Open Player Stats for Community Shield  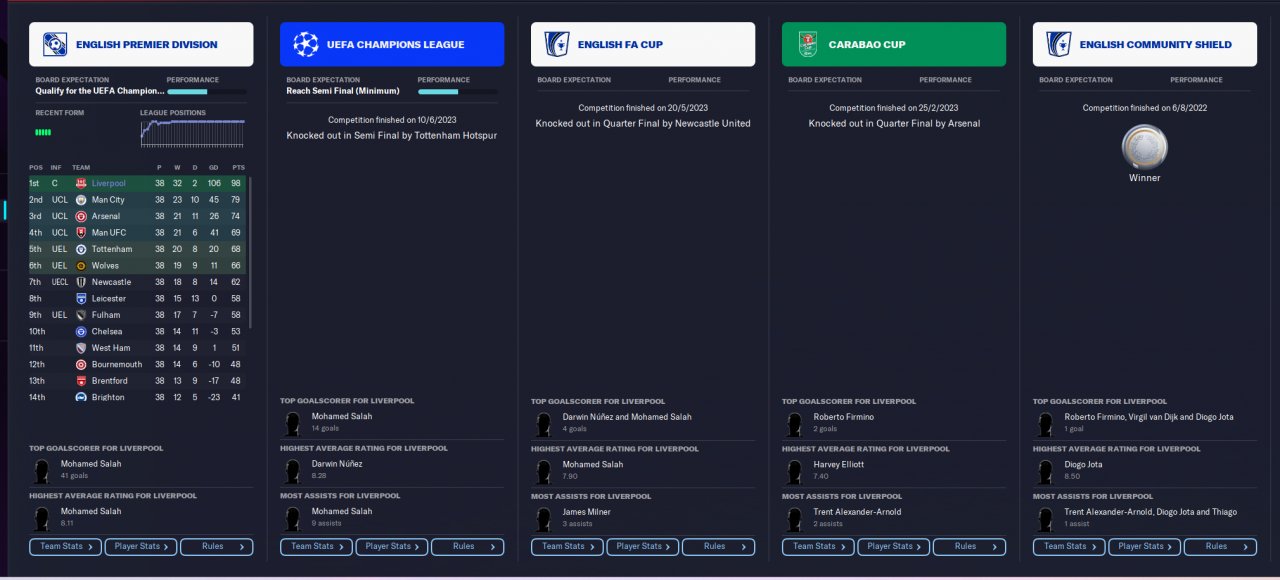tap(1145, 547)
